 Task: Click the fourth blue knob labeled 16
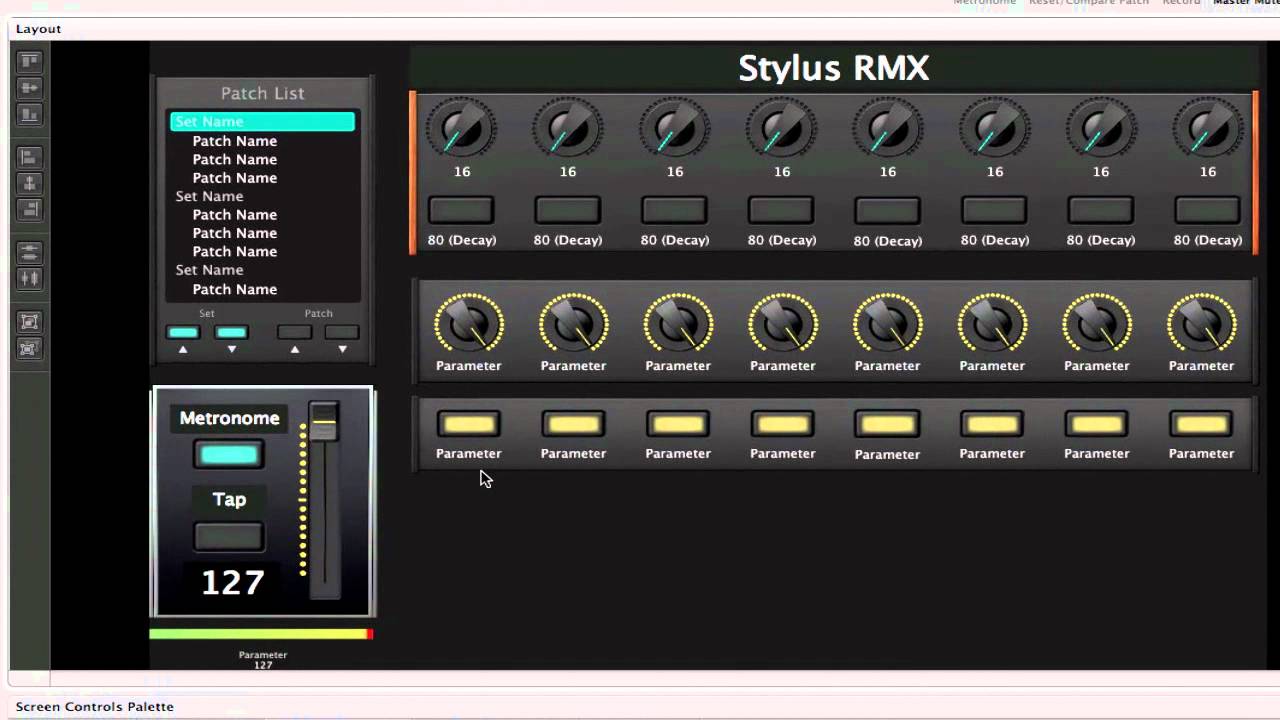tap(781, 130)
